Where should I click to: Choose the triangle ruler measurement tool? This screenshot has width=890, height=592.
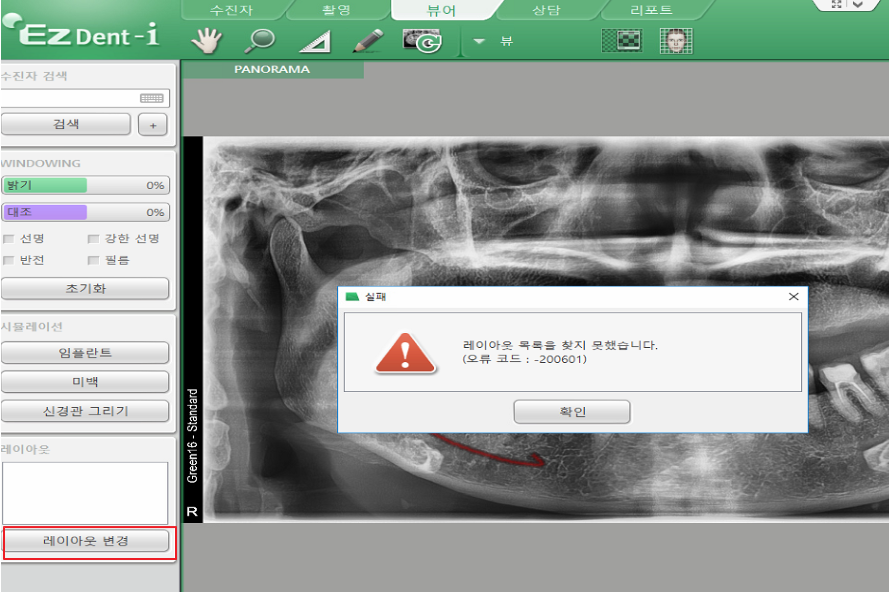pos(315,41)
